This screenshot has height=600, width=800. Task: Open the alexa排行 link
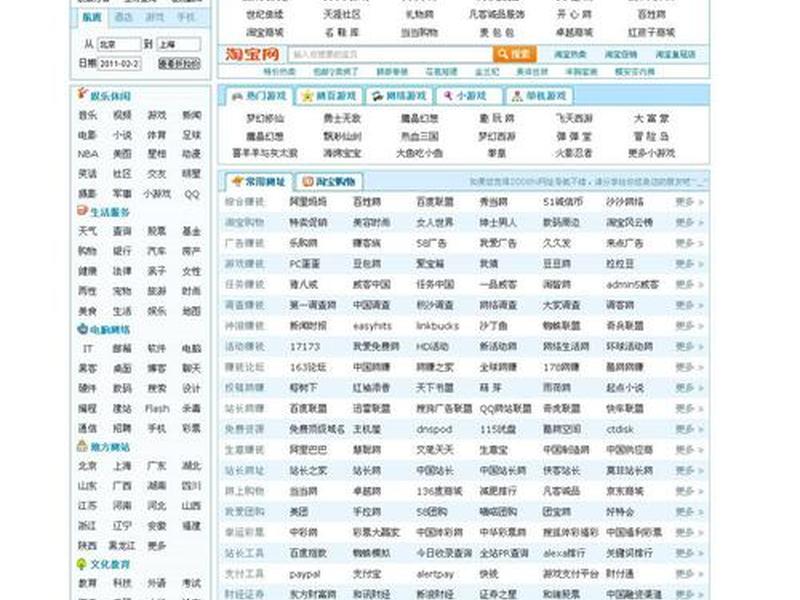pos(564,553)
